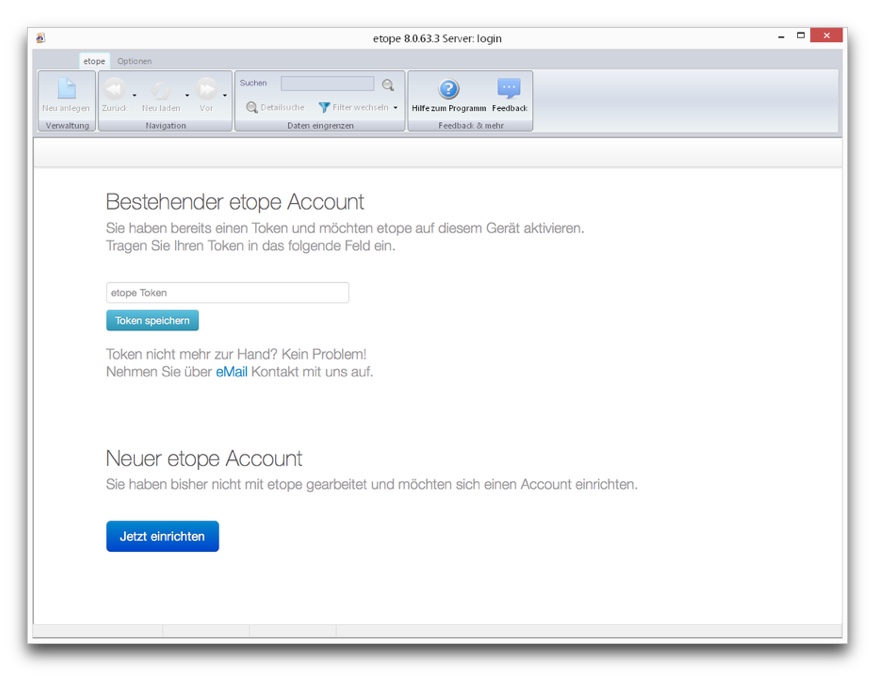The image size is (872, 677).
Task: Follow the eMail contact link
Action: pyautogui.click(x=231, y=372)
